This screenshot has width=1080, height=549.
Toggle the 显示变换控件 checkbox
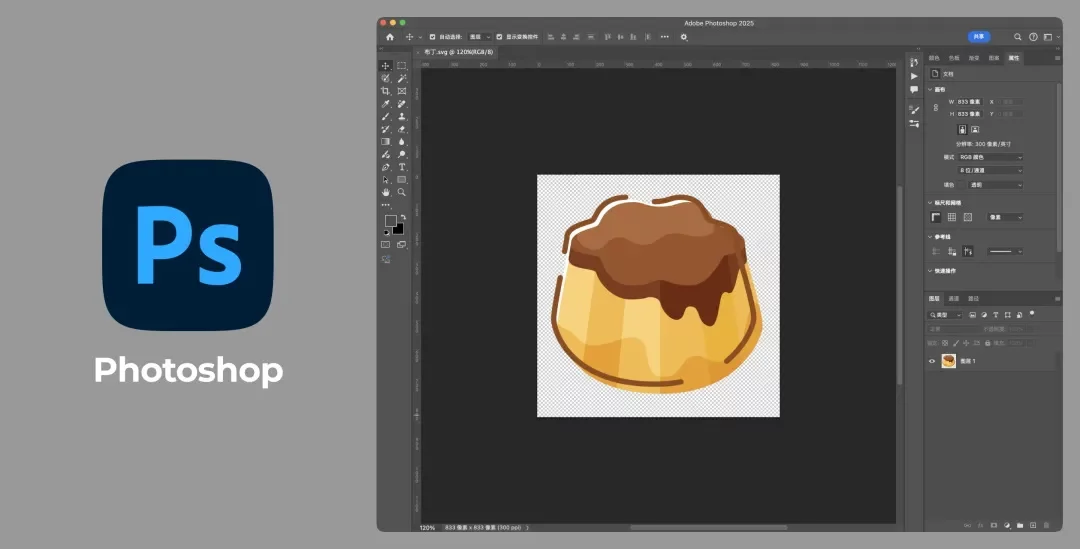(500, 37)
